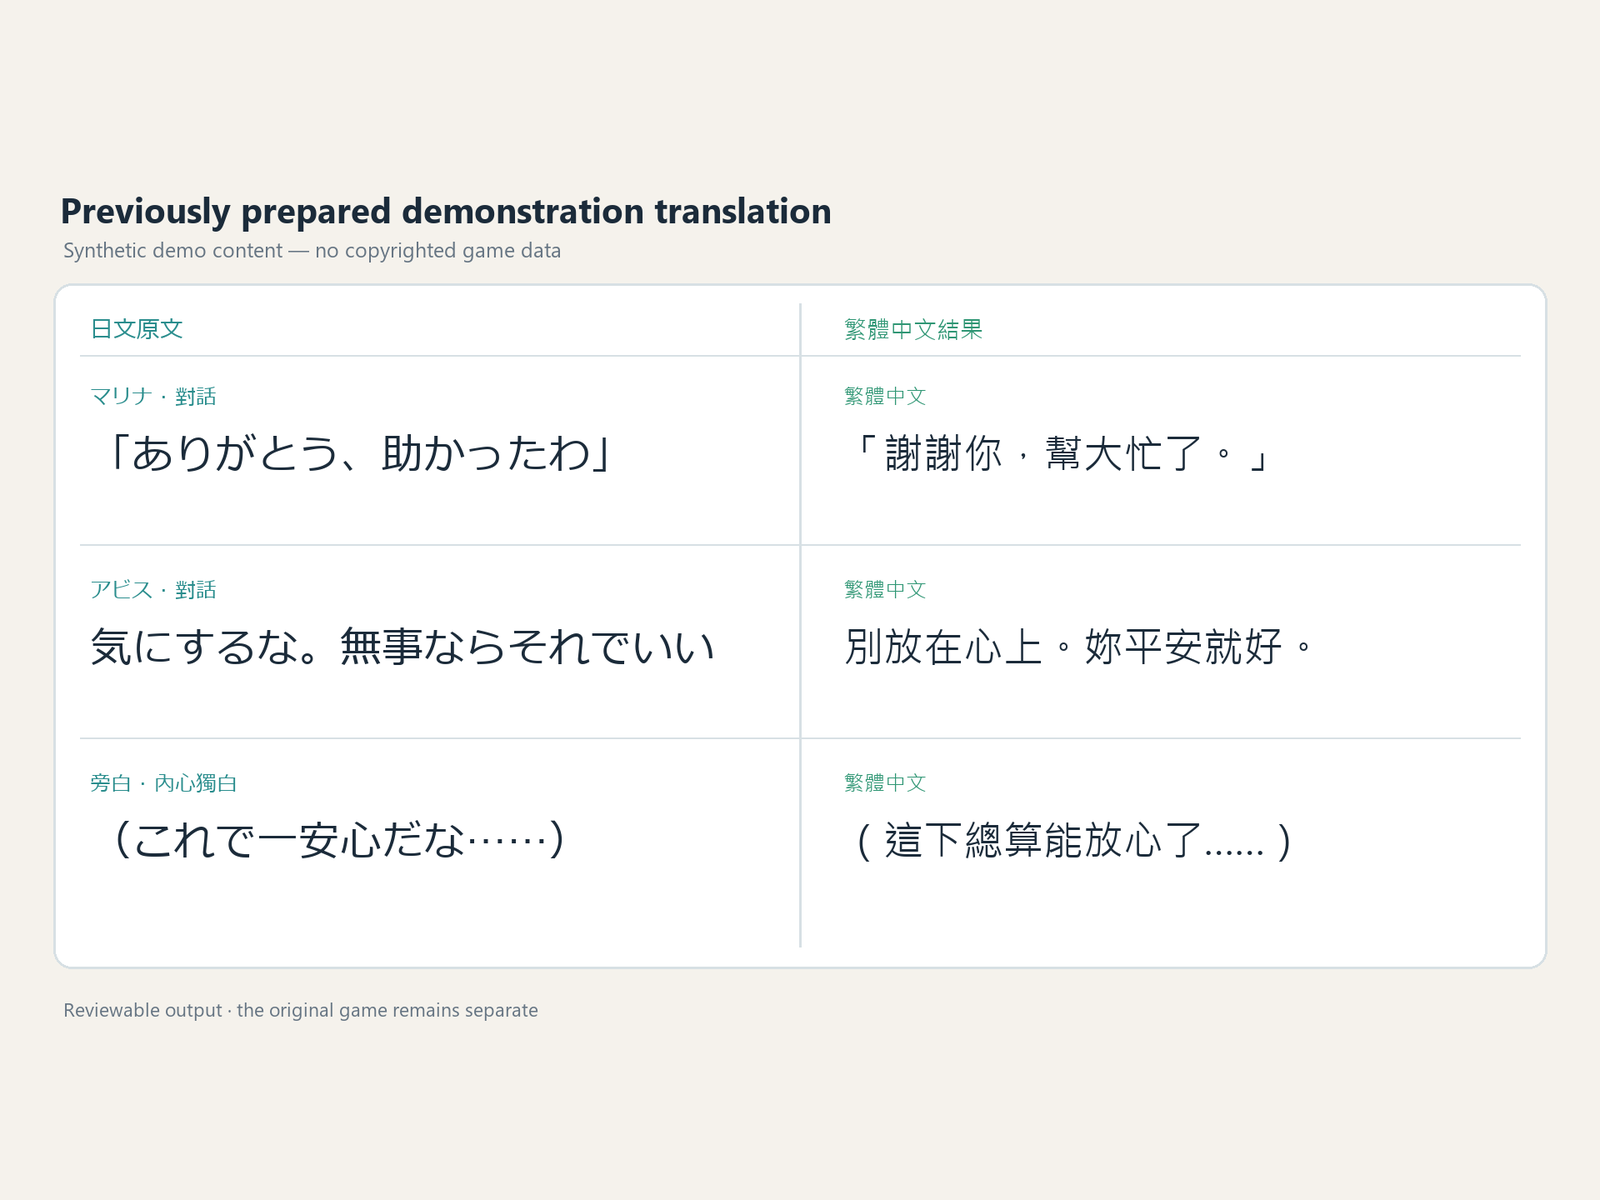This screenshot has height=1200, width=1600.
Task: Click the マリナ・對話 speaker label
Action: click(x=153, y=397)
